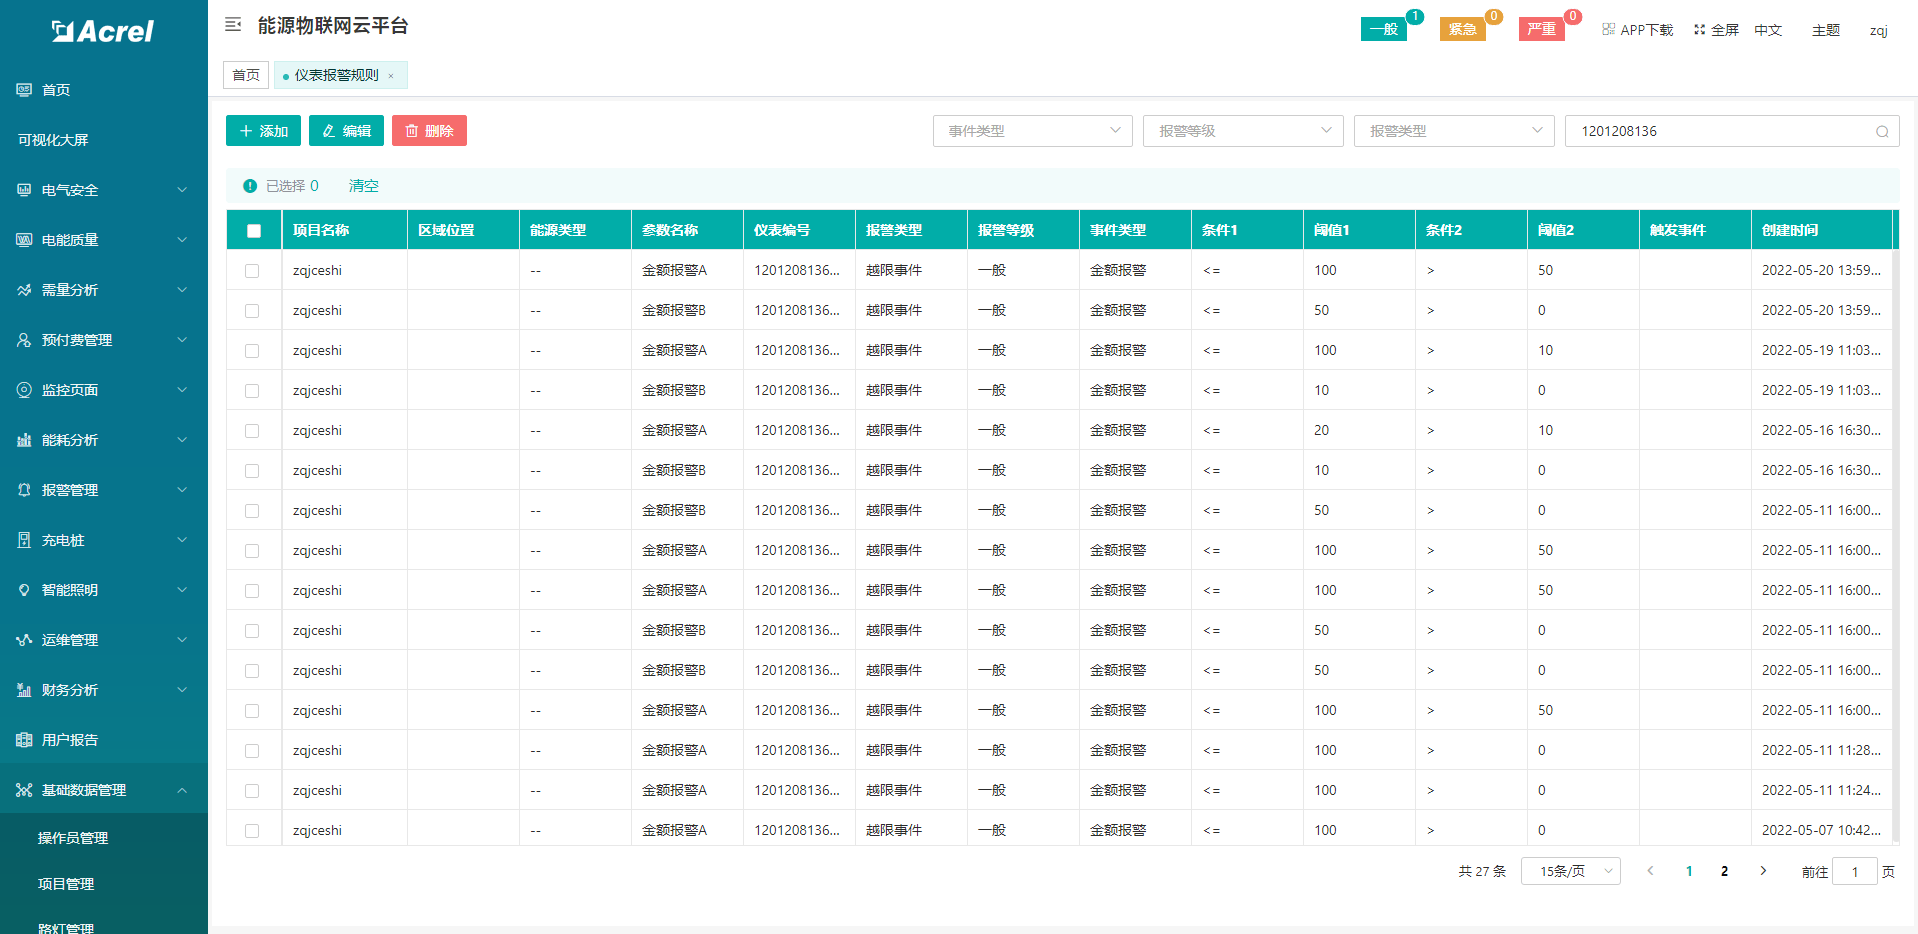Image resolution: width=1918 pixels, height=934 pixels.
Task: Check row created 2022-05-11 11:28
Action: pos(252,751)
